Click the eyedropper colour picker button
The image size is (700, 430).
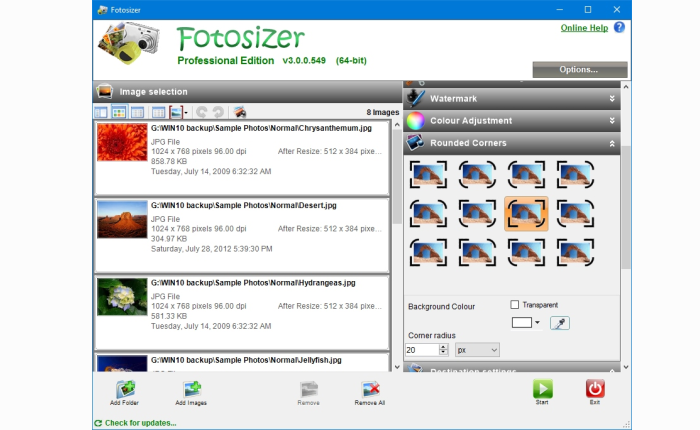click(x=560, y=323)
